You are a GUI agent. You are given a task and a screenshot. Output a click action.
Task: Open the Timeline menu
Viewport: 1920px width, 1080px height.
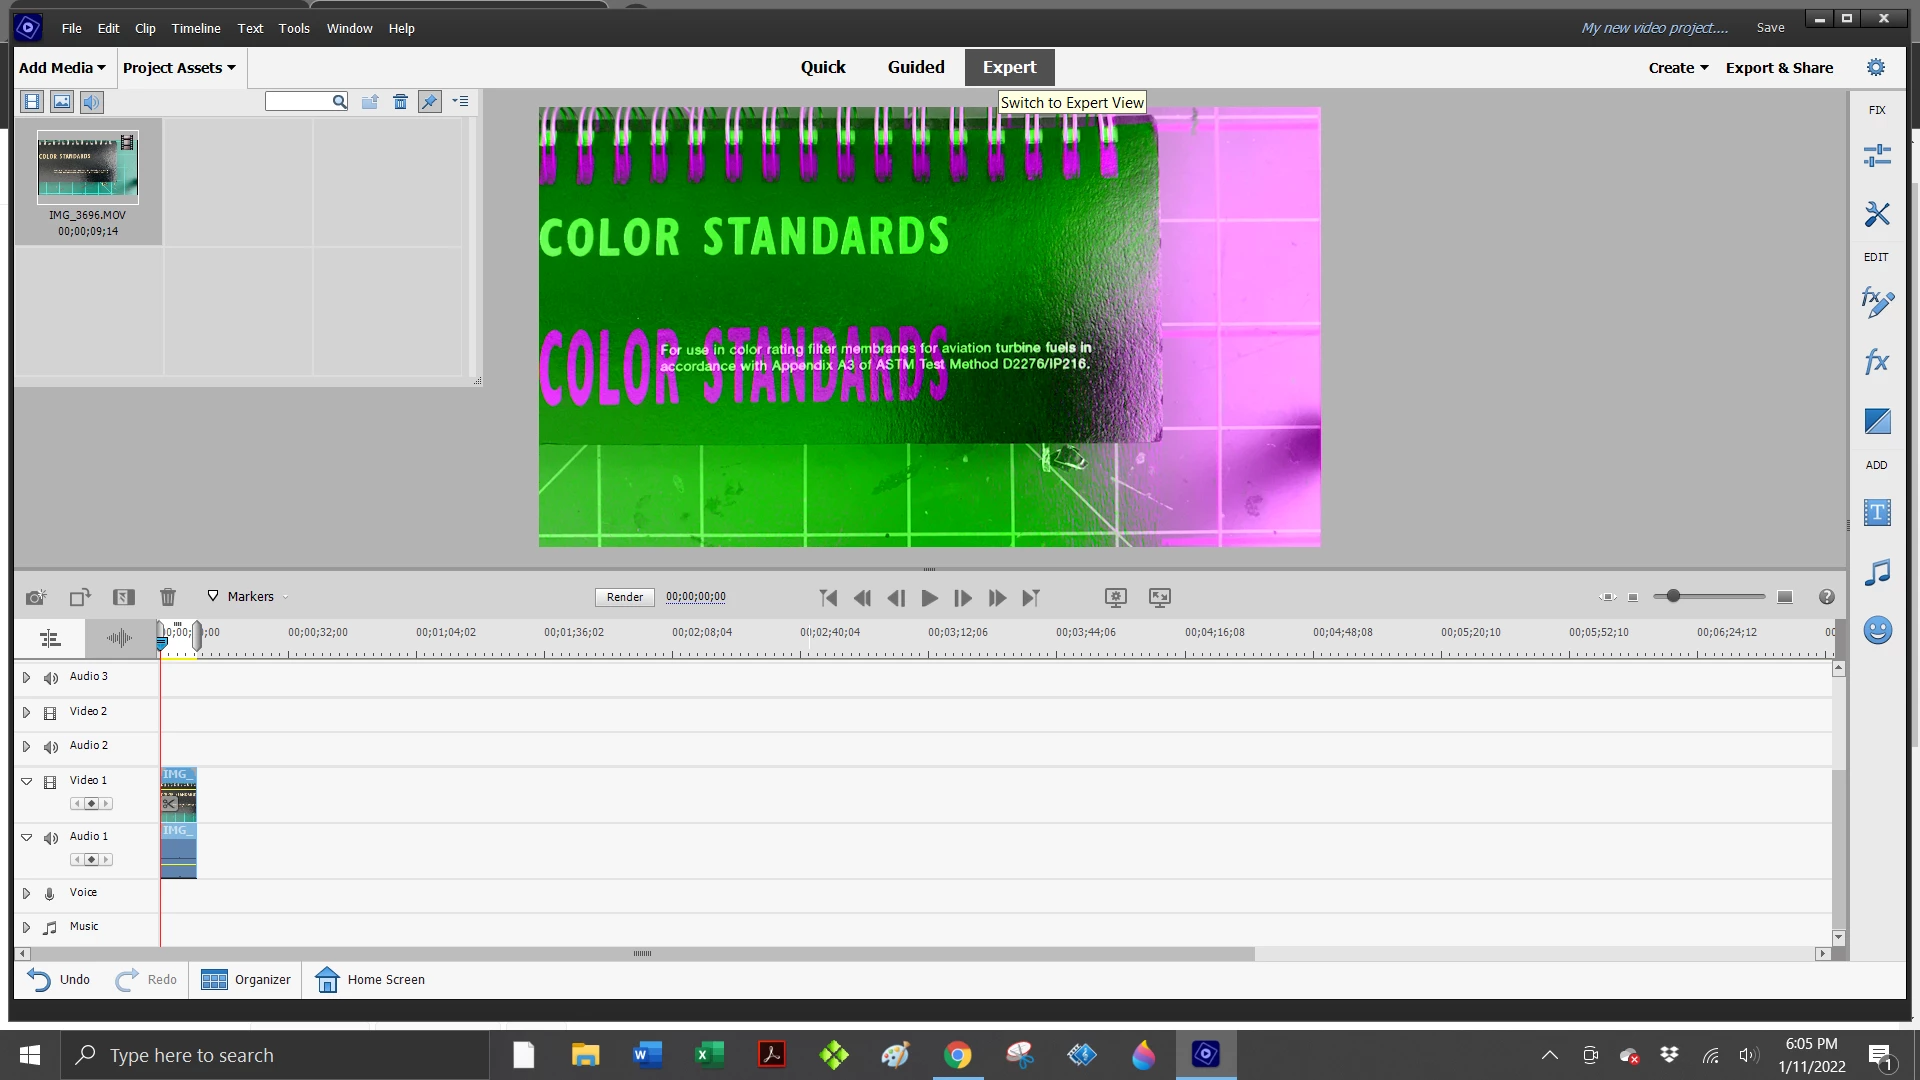pos(195,28)
